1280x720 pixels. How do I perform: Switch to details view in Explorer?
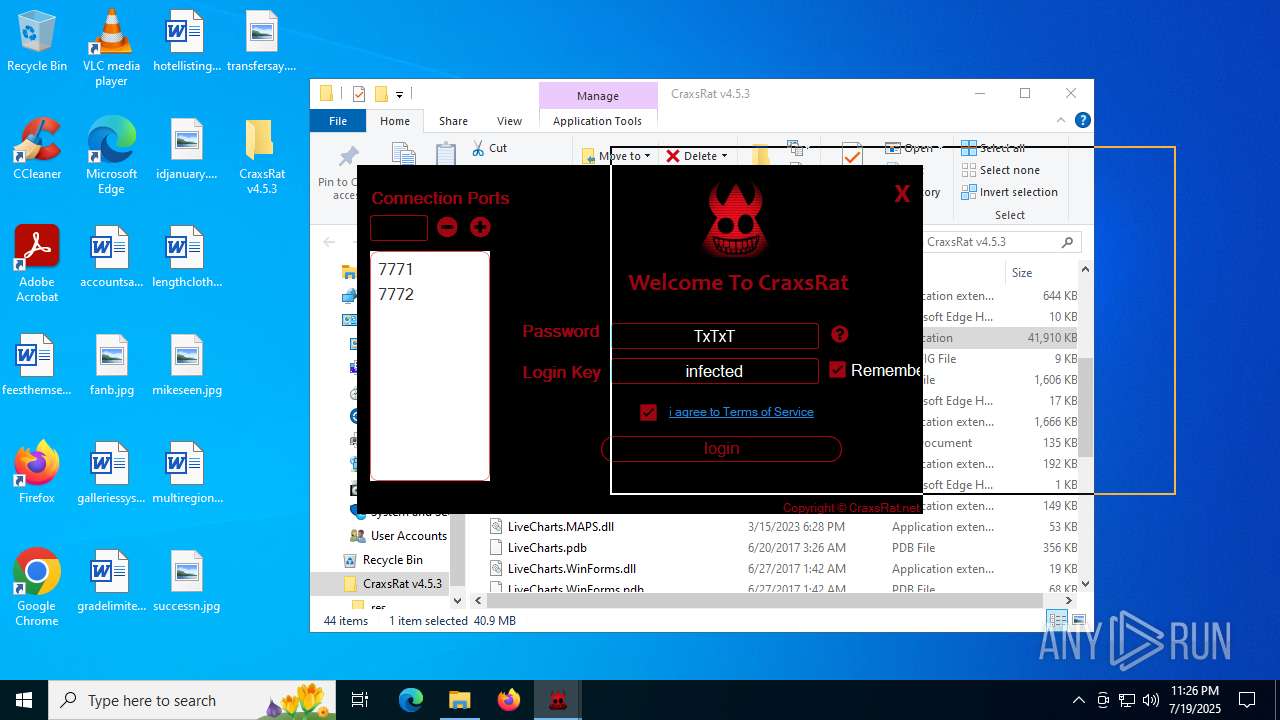coord(1055,620)
